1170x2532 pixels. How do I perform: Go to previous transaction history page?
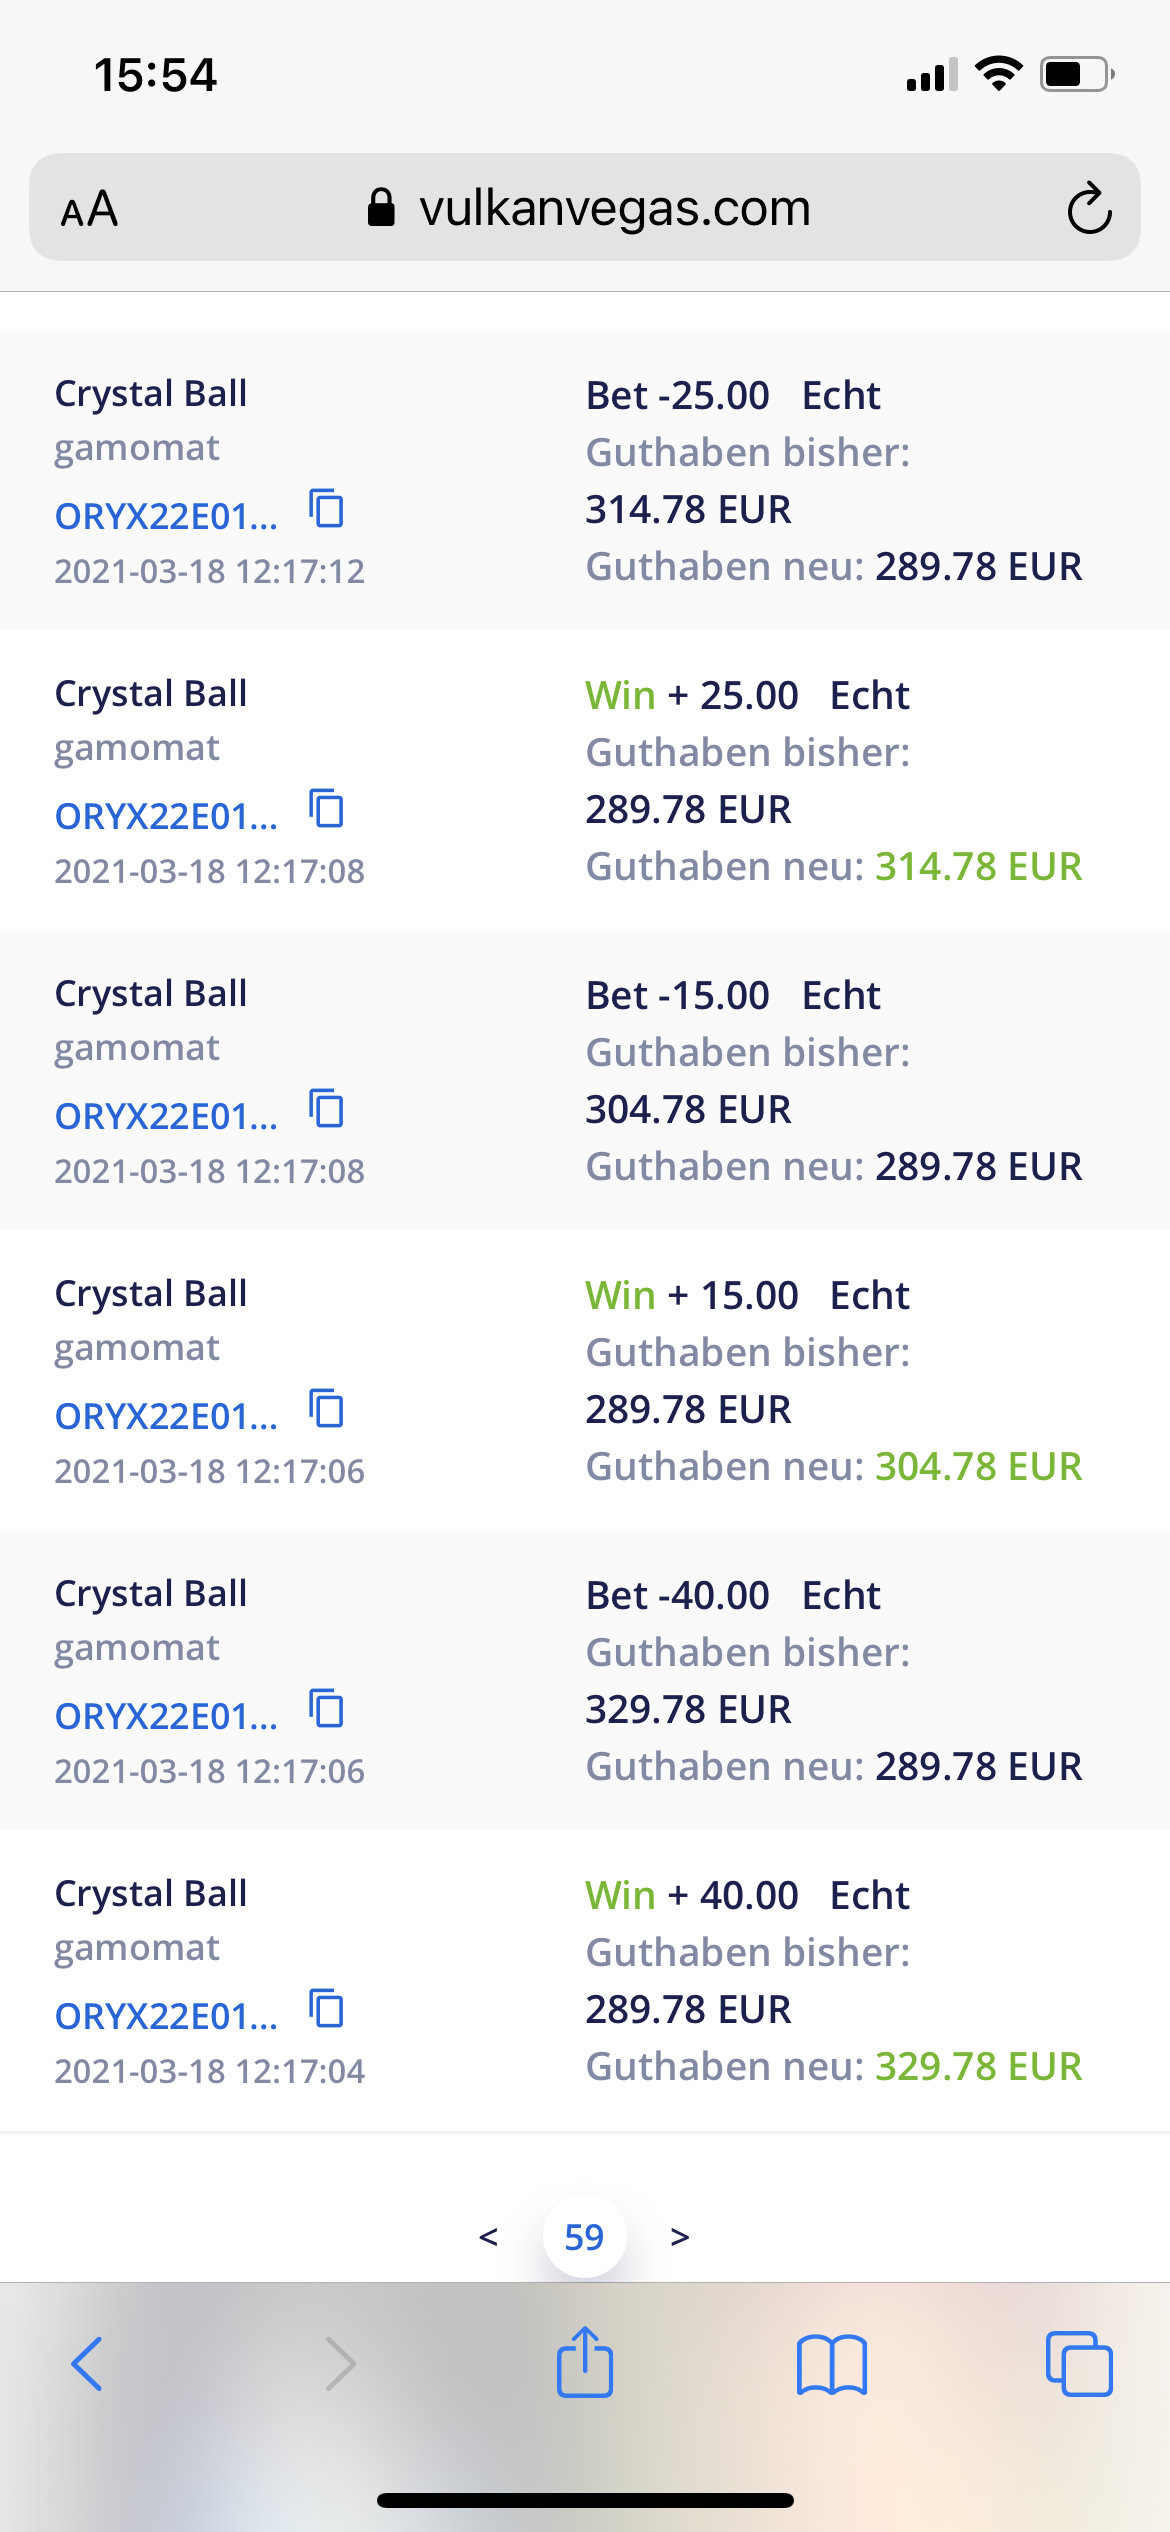click(488, 2237)
